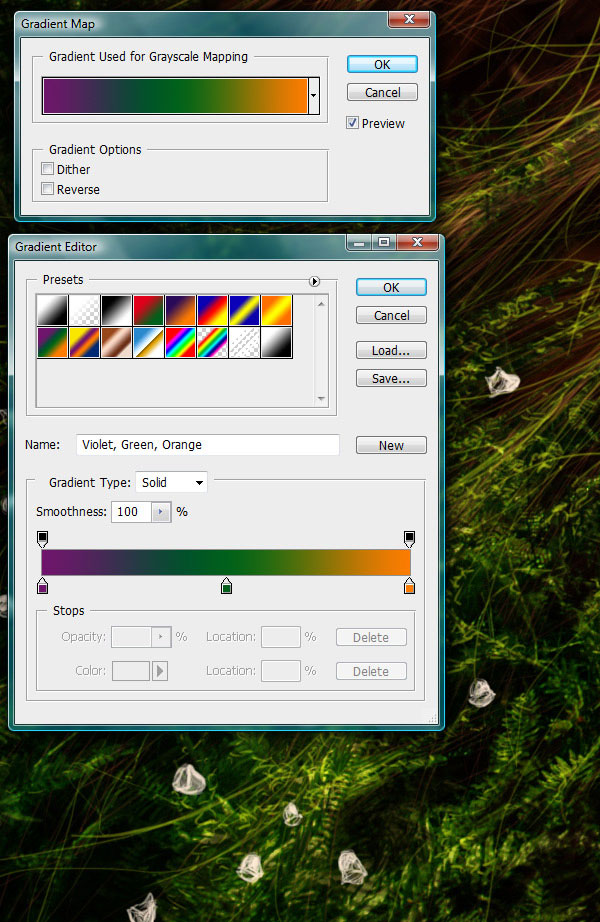Close the Gradient Map dialog
Screen dimensions: 600x922
pos(409,19)
